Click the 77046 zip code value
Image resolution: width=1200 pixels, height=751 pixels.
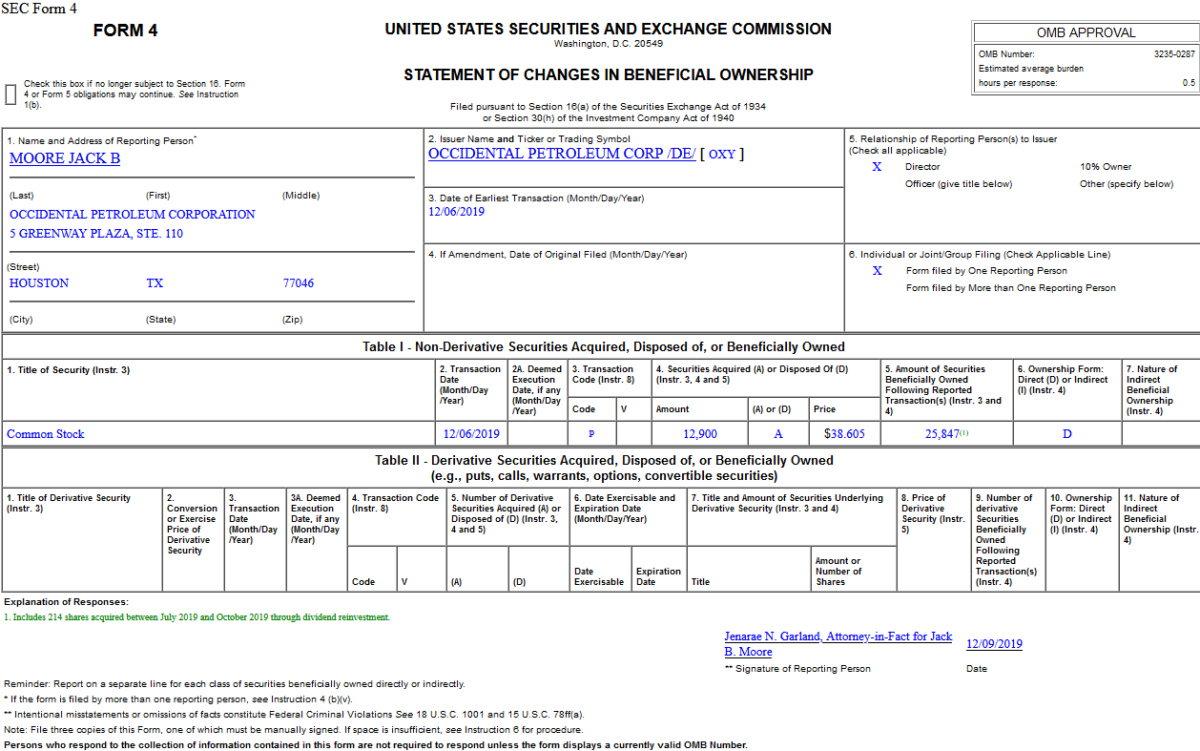pos(298,283)
